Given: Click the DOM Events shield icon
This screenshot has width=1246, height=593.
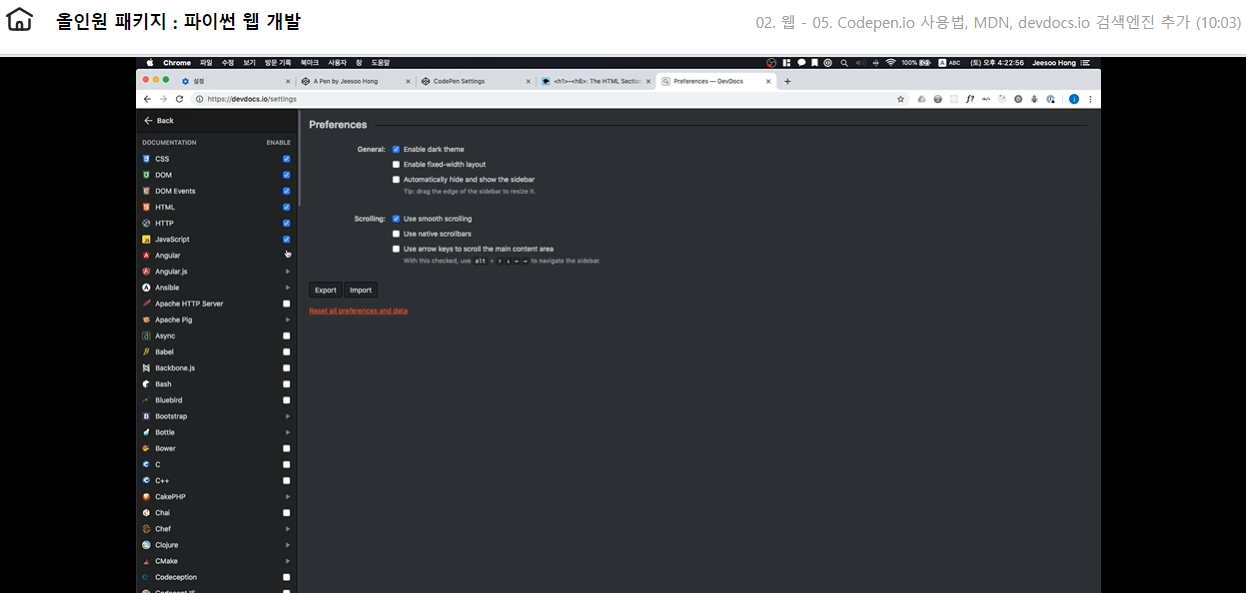Looking at the screenshot, I should (146, 191).
